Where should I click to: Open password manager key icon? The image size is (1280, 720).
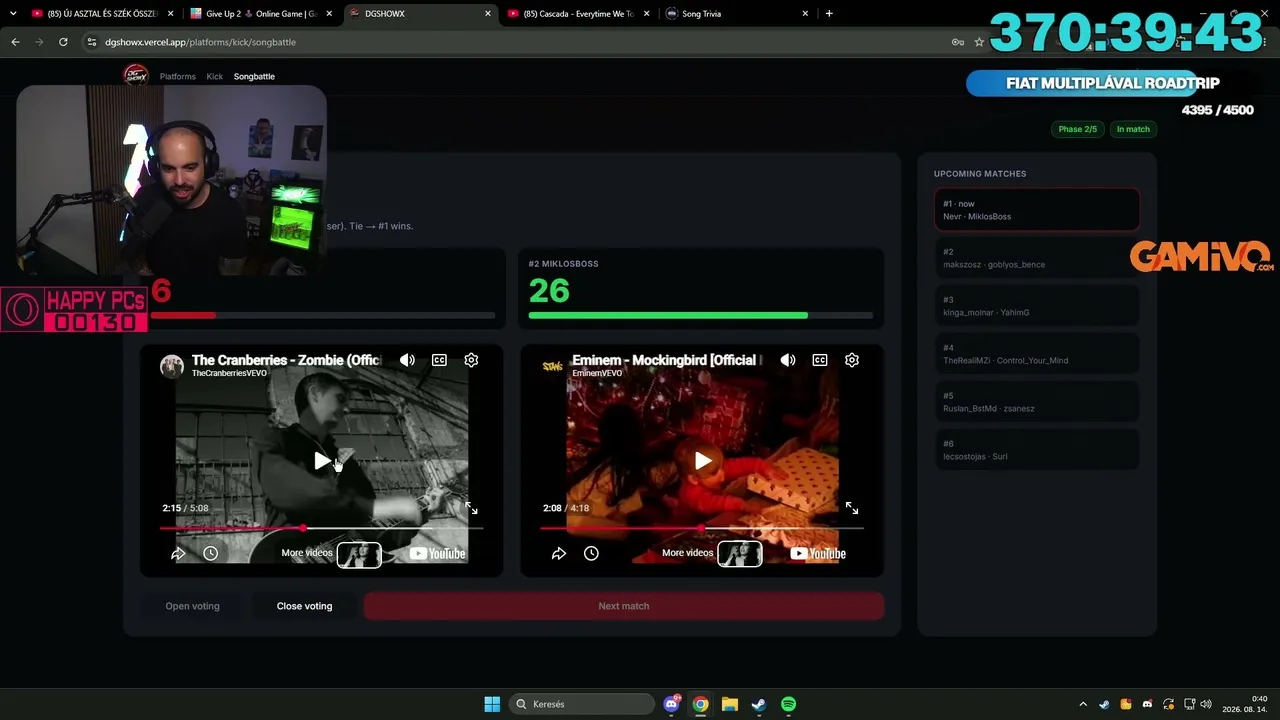pyautogui.click(x=957, y=42)
